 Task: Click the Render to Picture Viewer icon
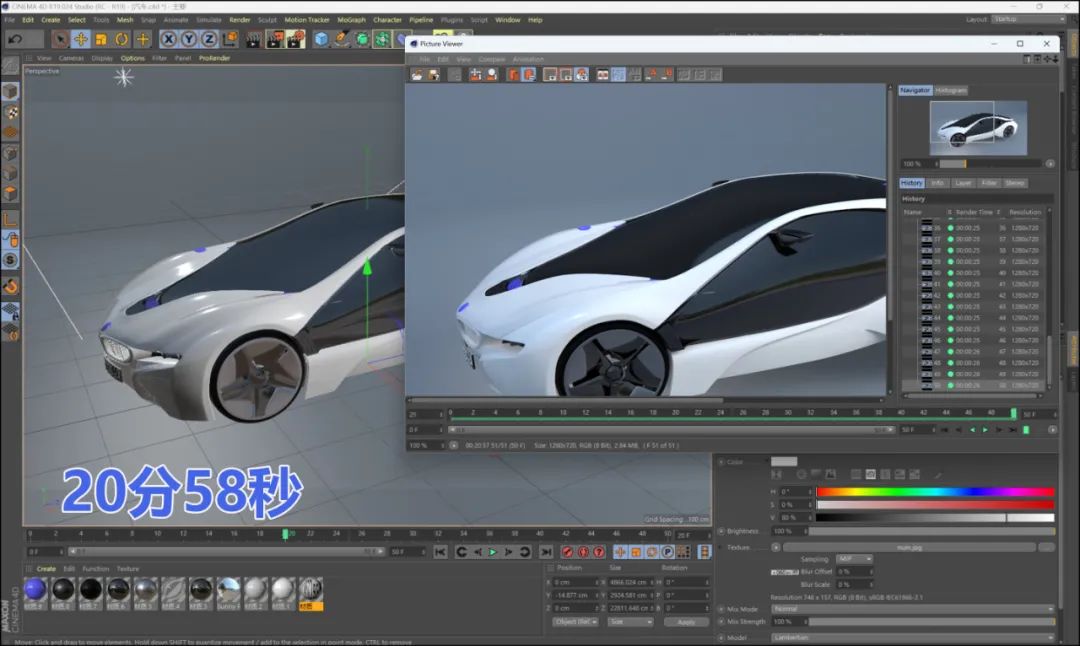274,39
